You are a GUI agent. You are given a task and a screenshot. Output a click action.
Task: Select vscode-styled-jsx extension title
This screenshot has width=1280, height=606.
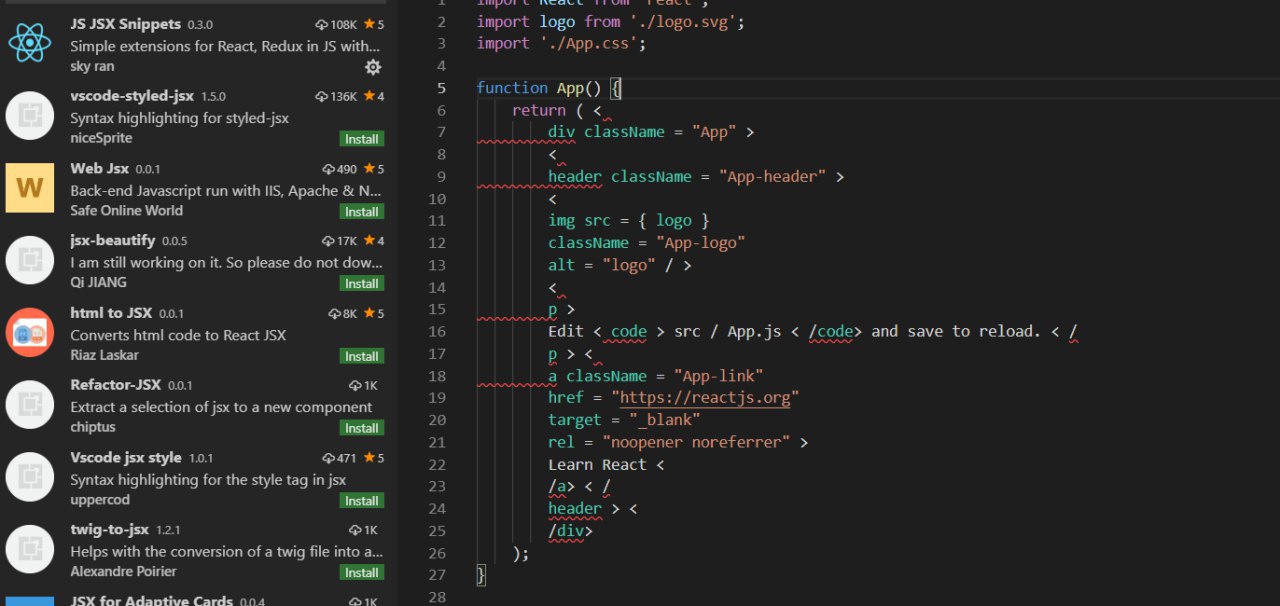pos(132,96)
